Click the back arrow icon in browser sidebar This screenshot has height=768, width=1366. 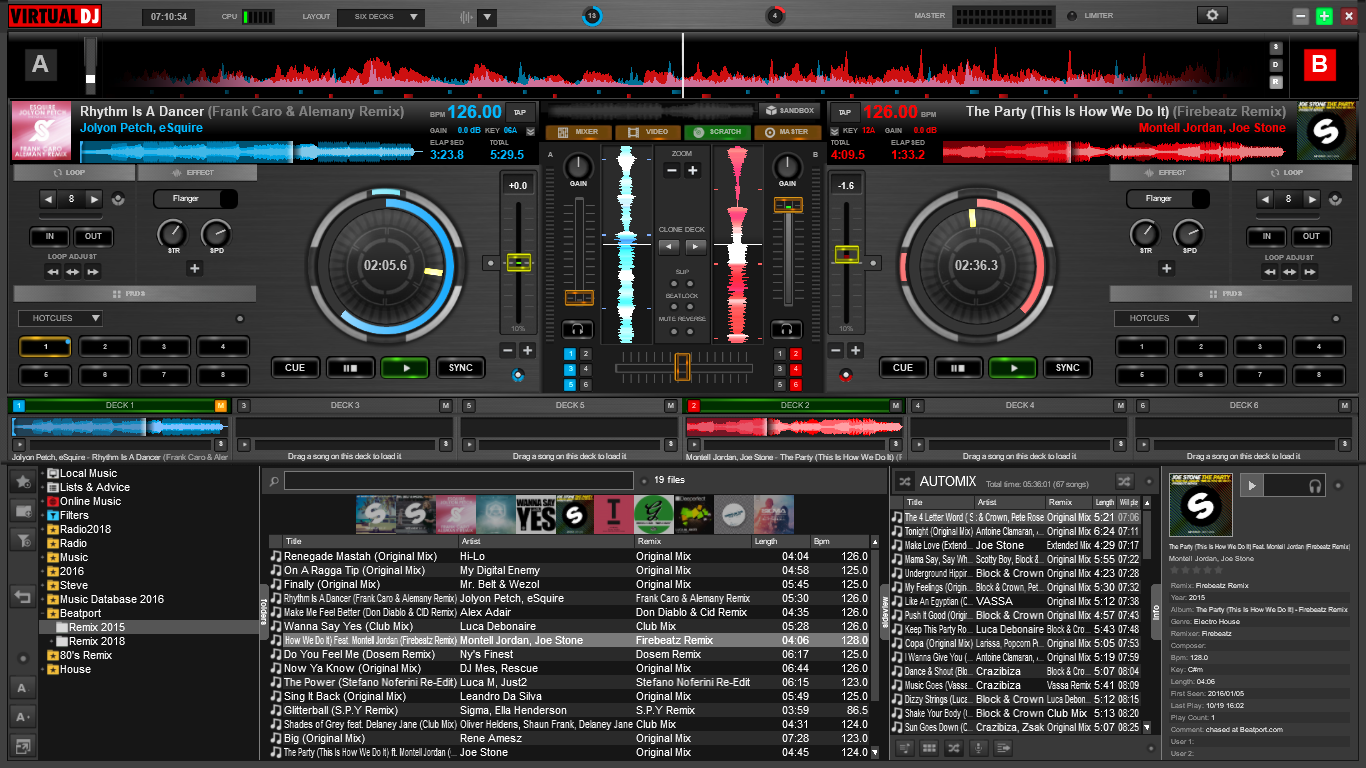22,597
